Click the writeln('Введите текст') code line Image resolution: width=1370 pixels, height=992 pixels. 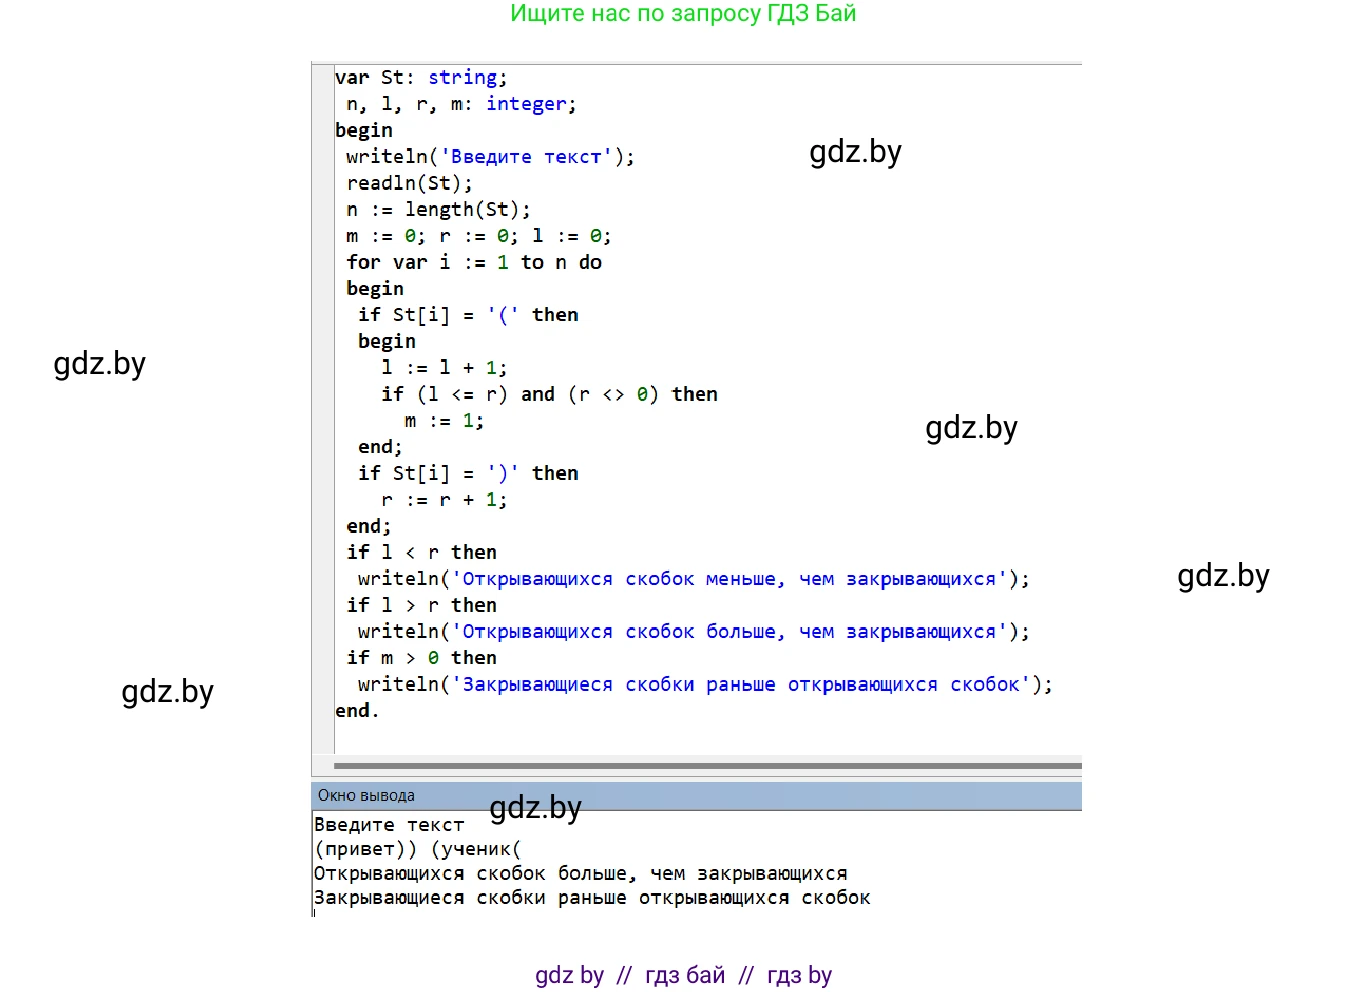(489, 157)
